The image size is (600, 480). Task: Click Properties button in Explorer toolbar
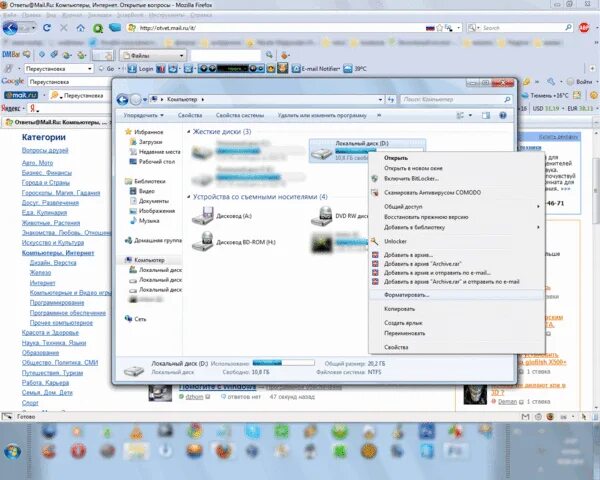point(190,115)
